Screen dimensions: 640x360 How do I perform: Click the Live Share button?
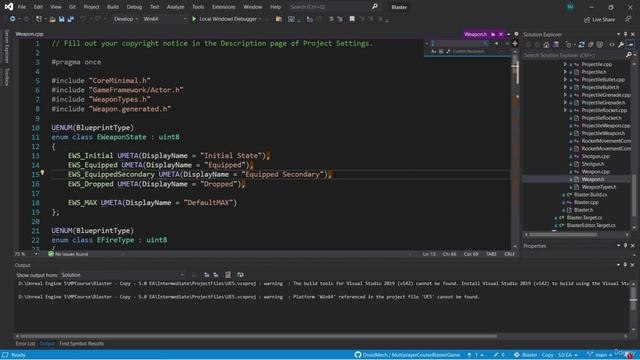[x=599, y=20]
